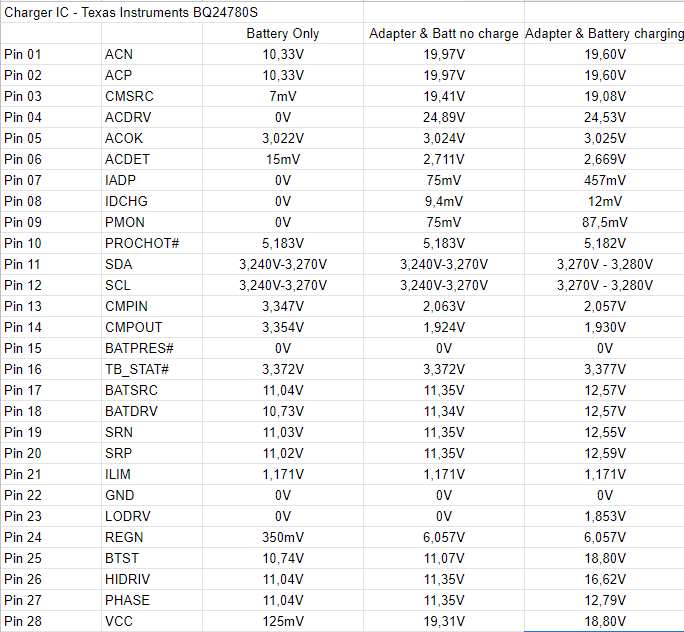Select the '1,924V' cell
684x632 pixels.
444,327
